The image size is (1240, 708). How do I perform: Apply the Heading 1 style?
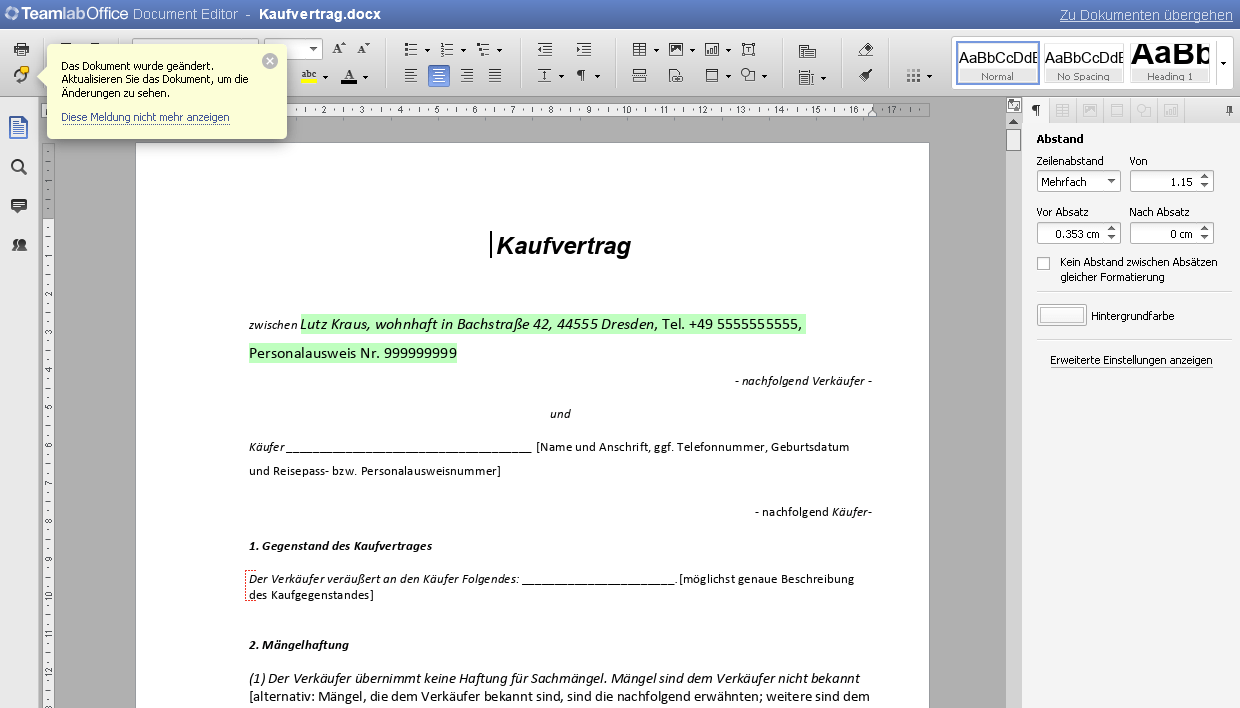pyautogui.click(x=1170, y=63)
